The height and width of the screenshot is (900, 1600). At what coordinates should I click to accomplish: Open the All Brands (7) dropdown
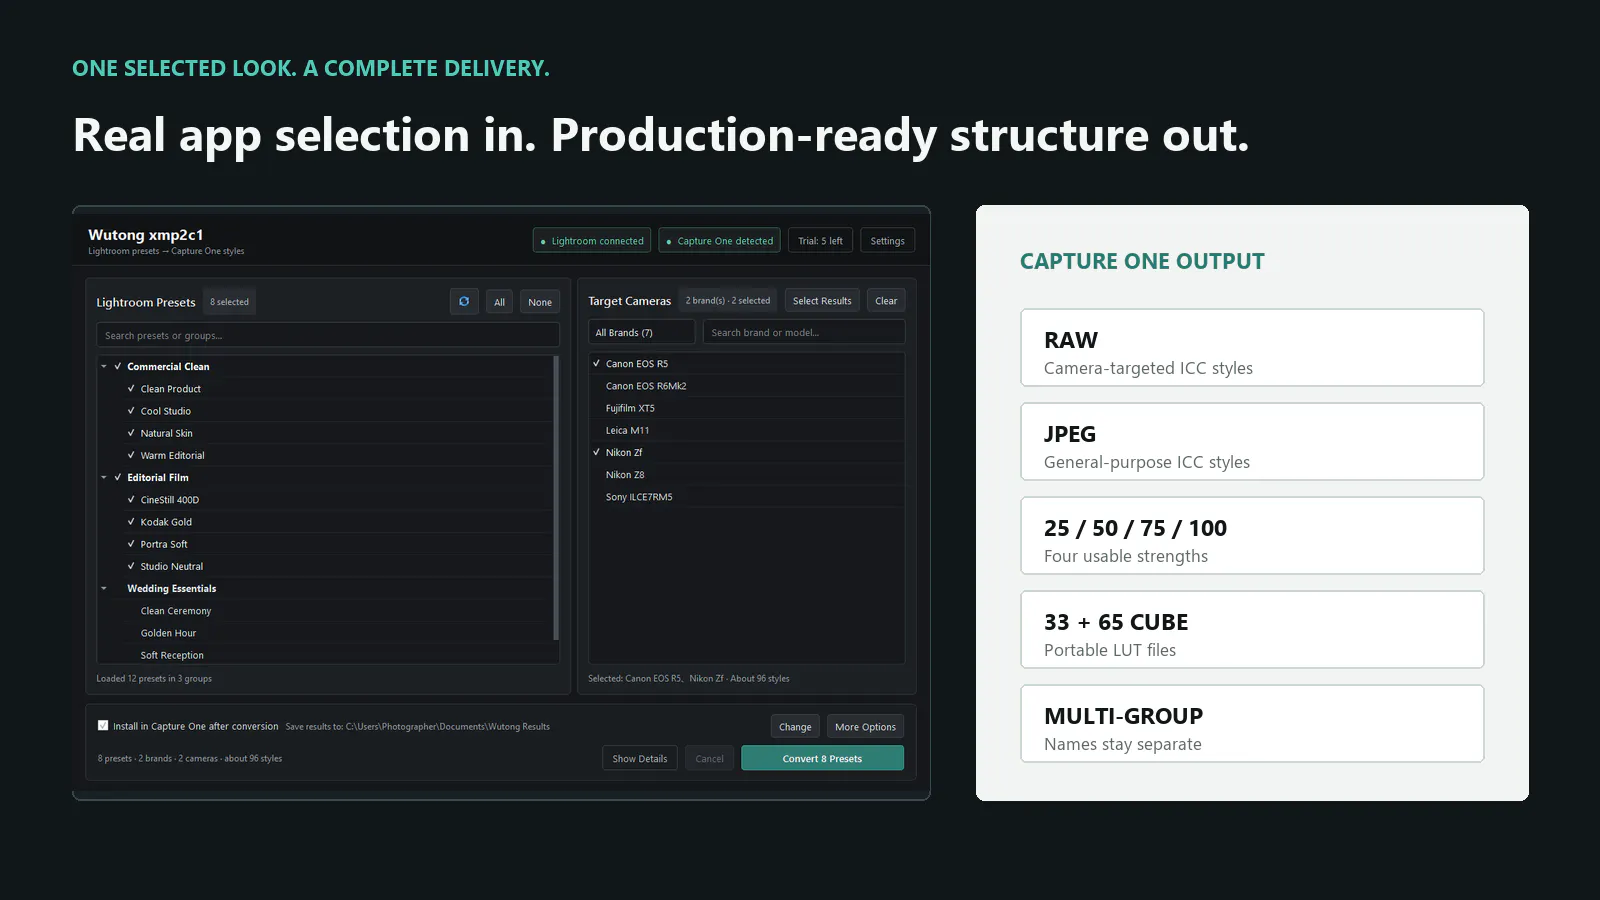click(642, 332)
